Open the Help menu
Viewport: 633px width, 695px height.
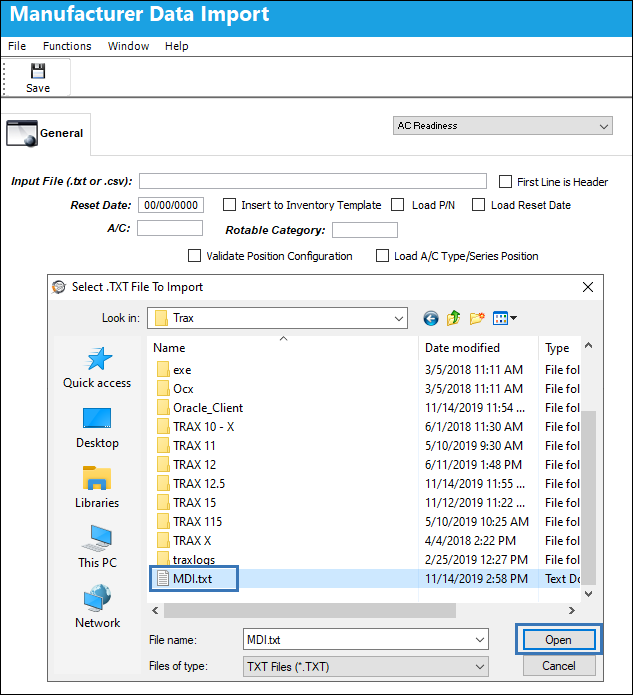coord(176,46)
